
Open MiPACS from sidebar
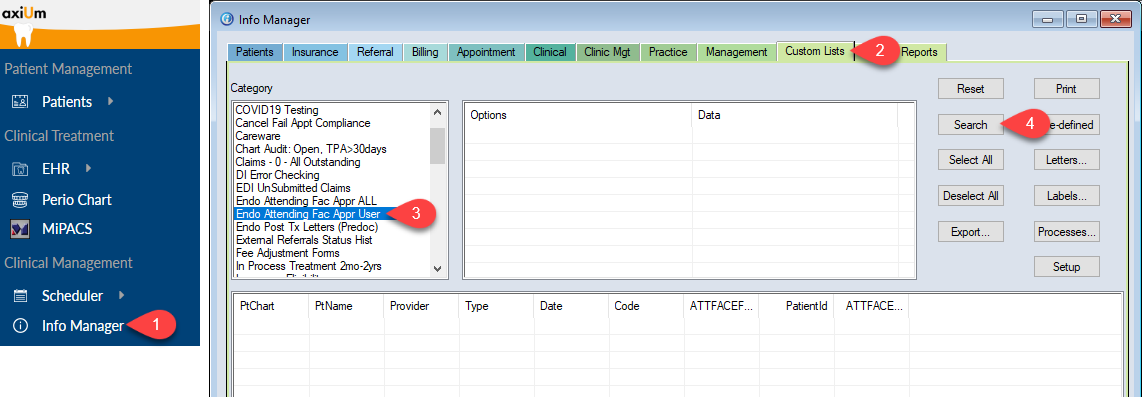click(66, 229)
